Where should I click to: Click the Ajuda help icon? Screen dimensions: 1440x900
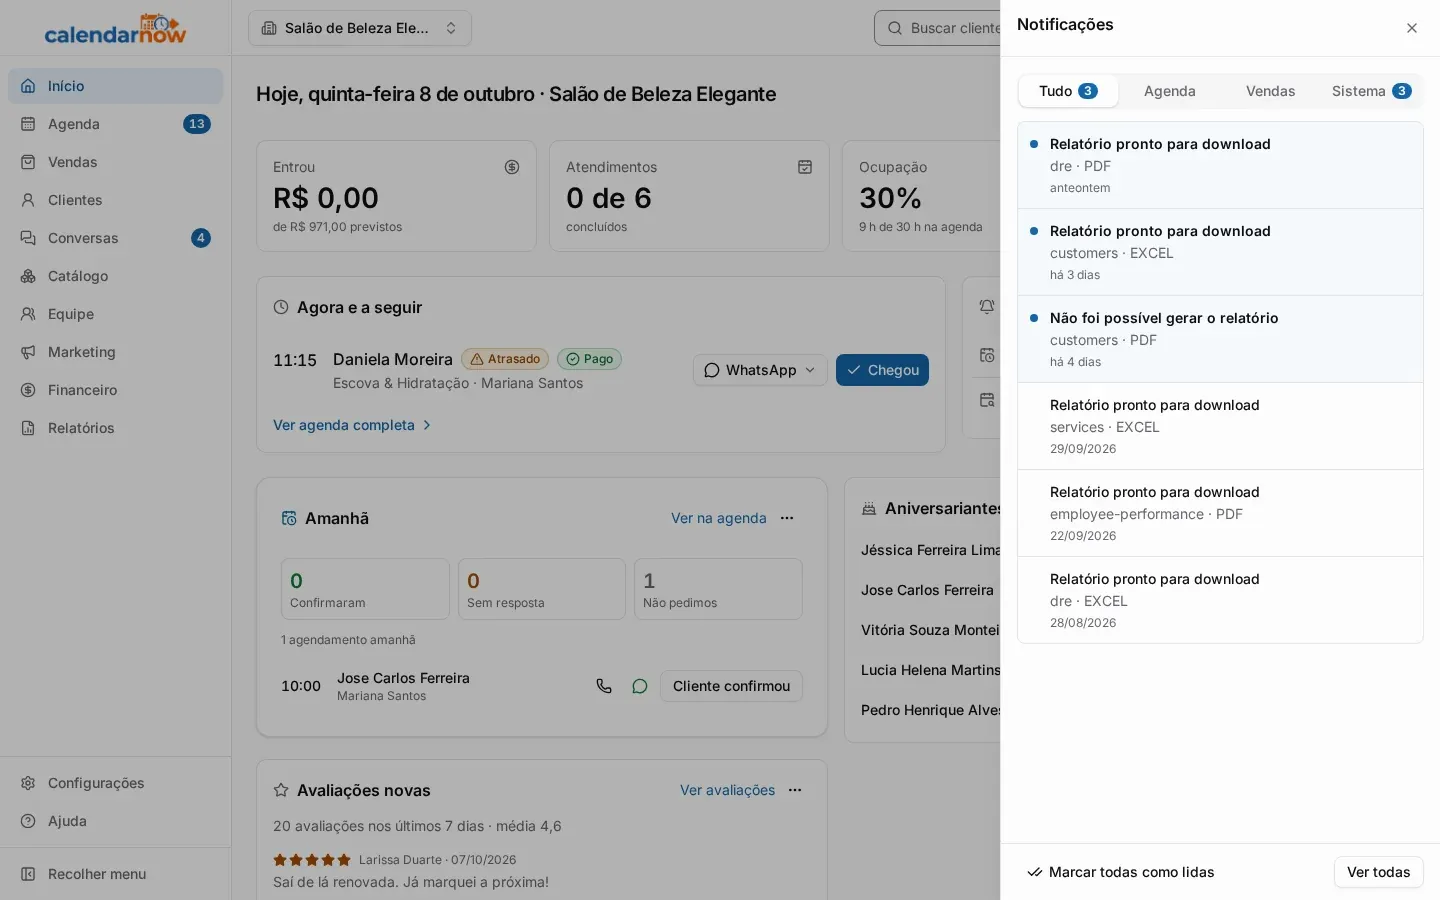[x=28, y=821]
